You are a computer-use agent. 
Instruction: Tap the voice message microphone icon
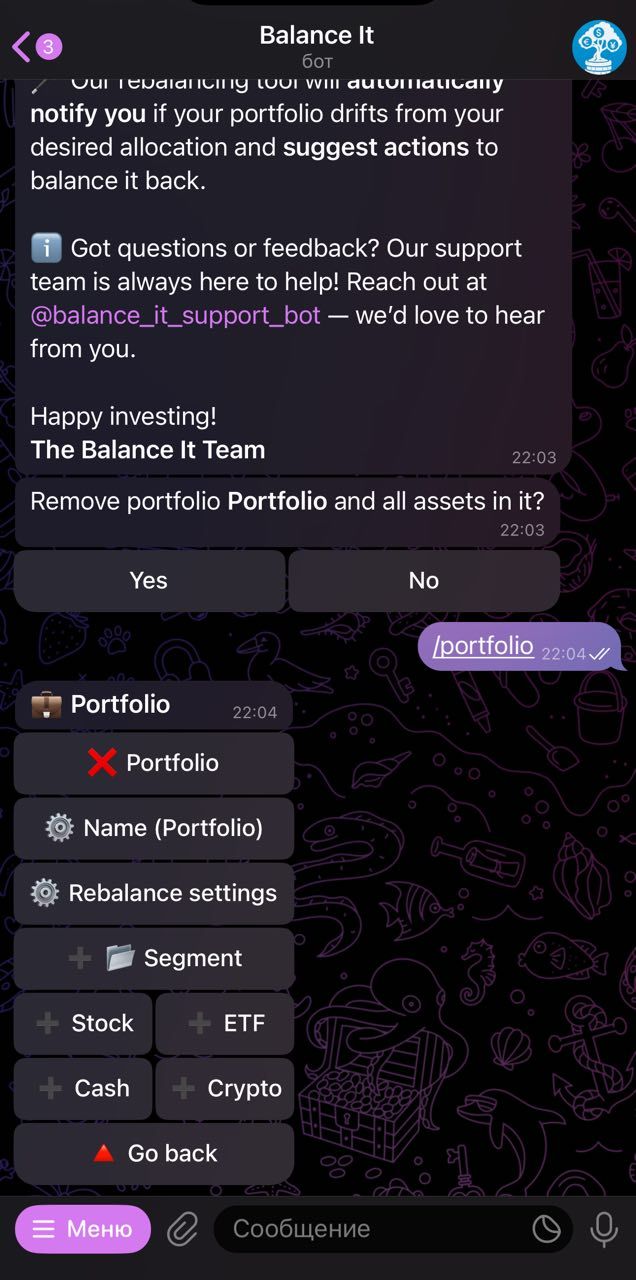pyautogui.click(x=604, y=1228)
